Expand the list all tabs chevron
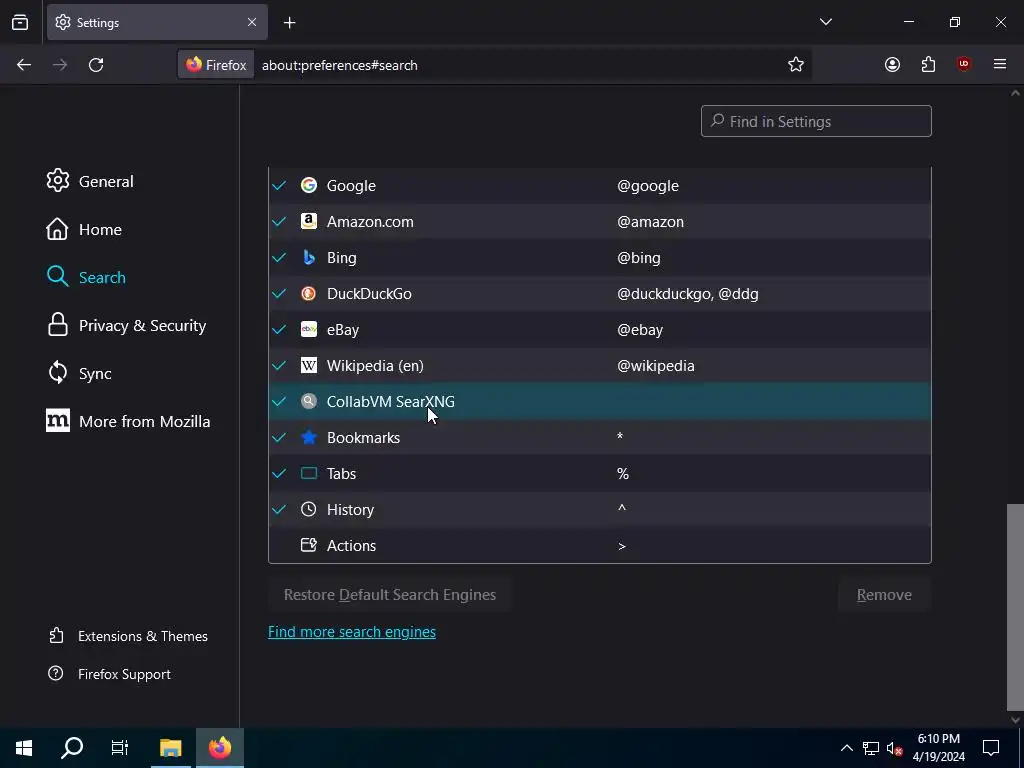The image size is (1024, 768). point(825,22)
